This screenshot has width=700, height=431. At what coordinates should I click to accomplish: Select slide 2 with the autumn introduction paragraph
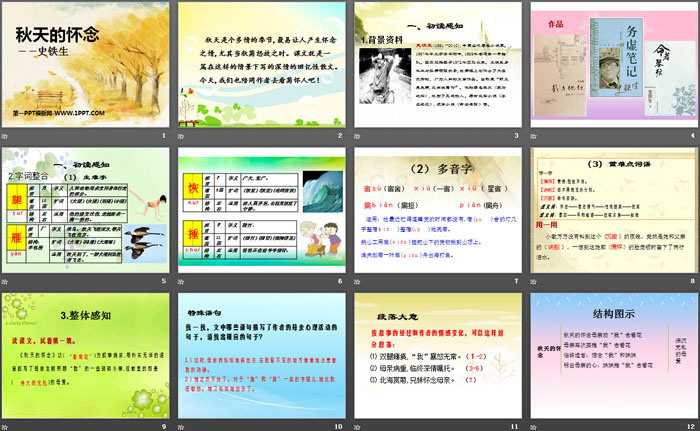[x=262, y=65]
